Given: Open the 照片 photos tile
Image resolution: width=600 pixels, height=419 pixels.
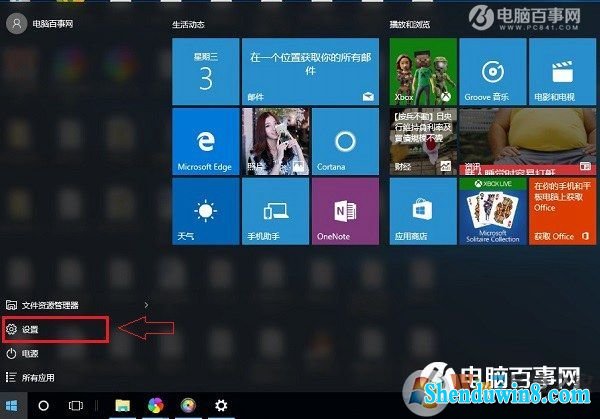Looking at the screenshot, I should coord(276,141).
